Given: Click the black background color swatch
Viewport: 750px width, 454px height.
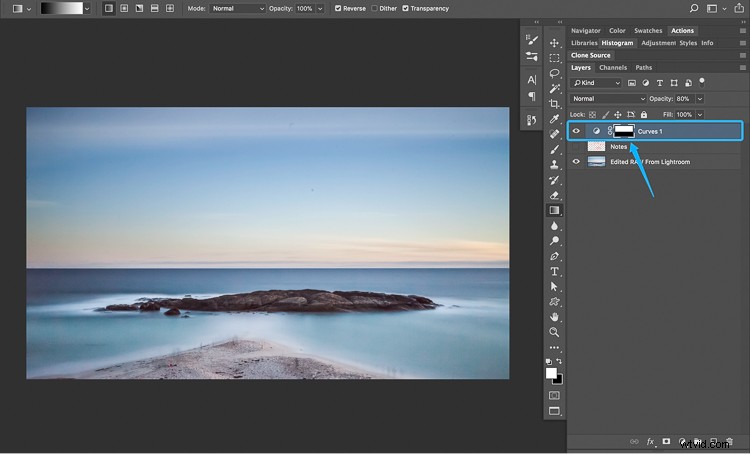Looking at the screenshot, I should (x=559, y=380).
